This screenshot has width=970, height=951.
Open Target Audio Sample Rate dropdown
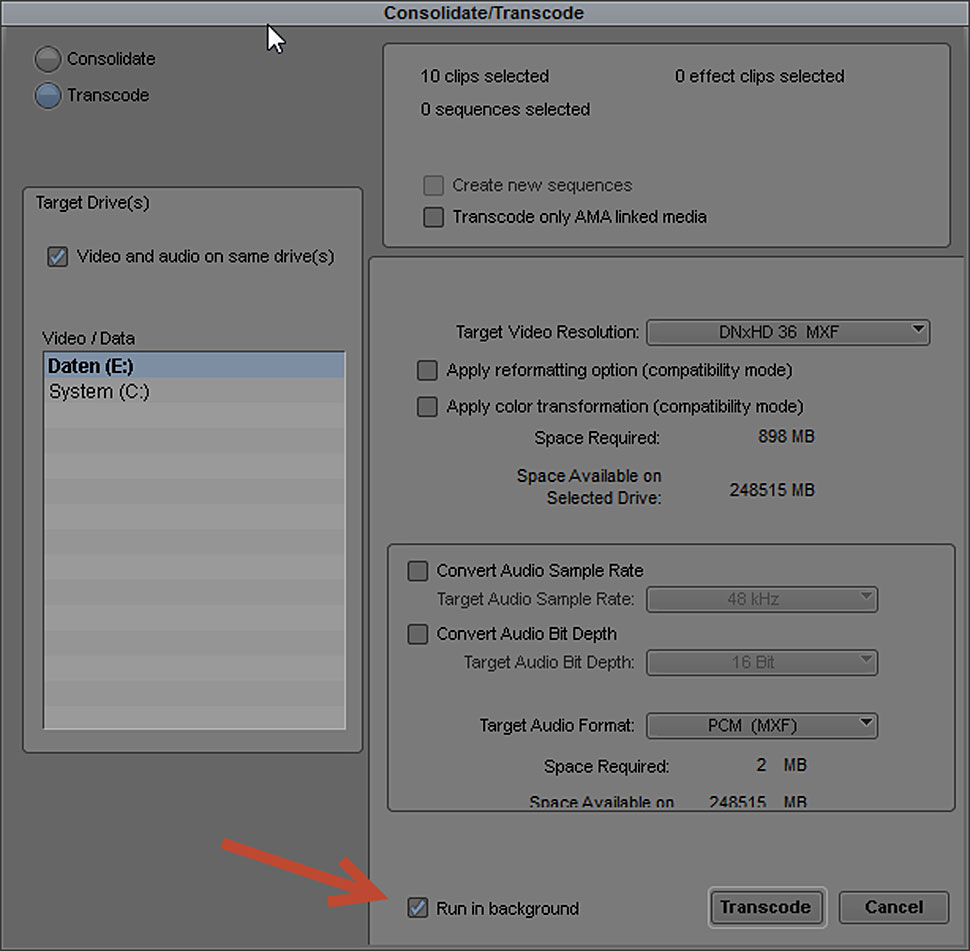[762, 600]
